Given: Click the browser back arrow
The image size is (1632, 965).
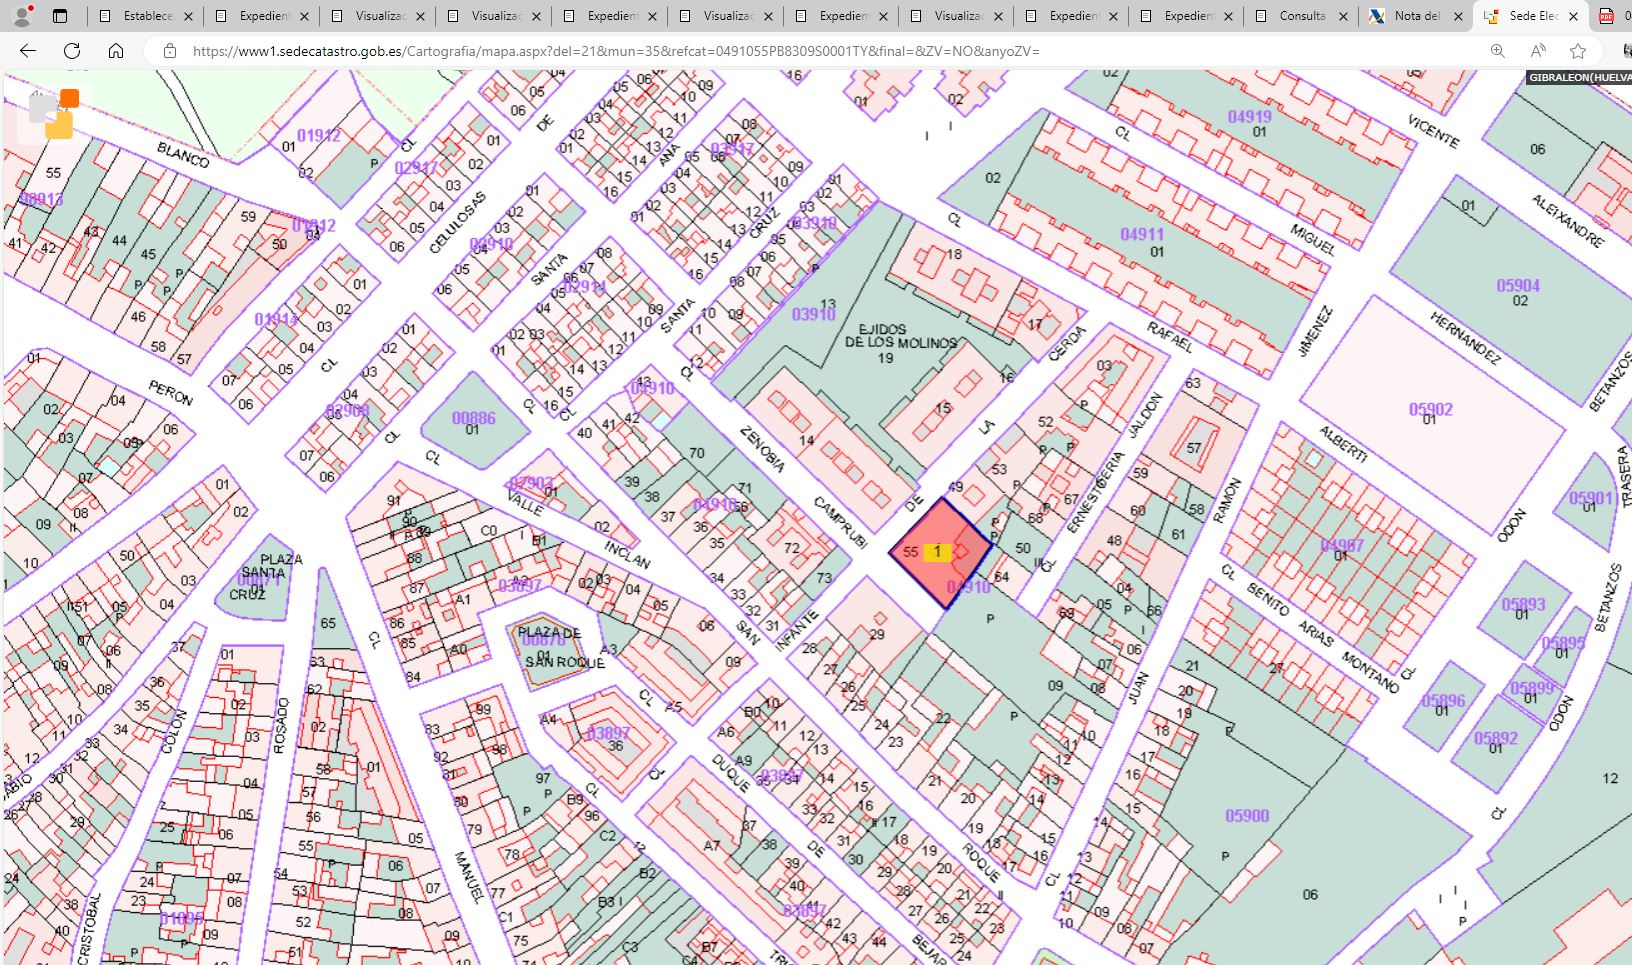Looking at the screenshot, I should click(x=28, y=51).
